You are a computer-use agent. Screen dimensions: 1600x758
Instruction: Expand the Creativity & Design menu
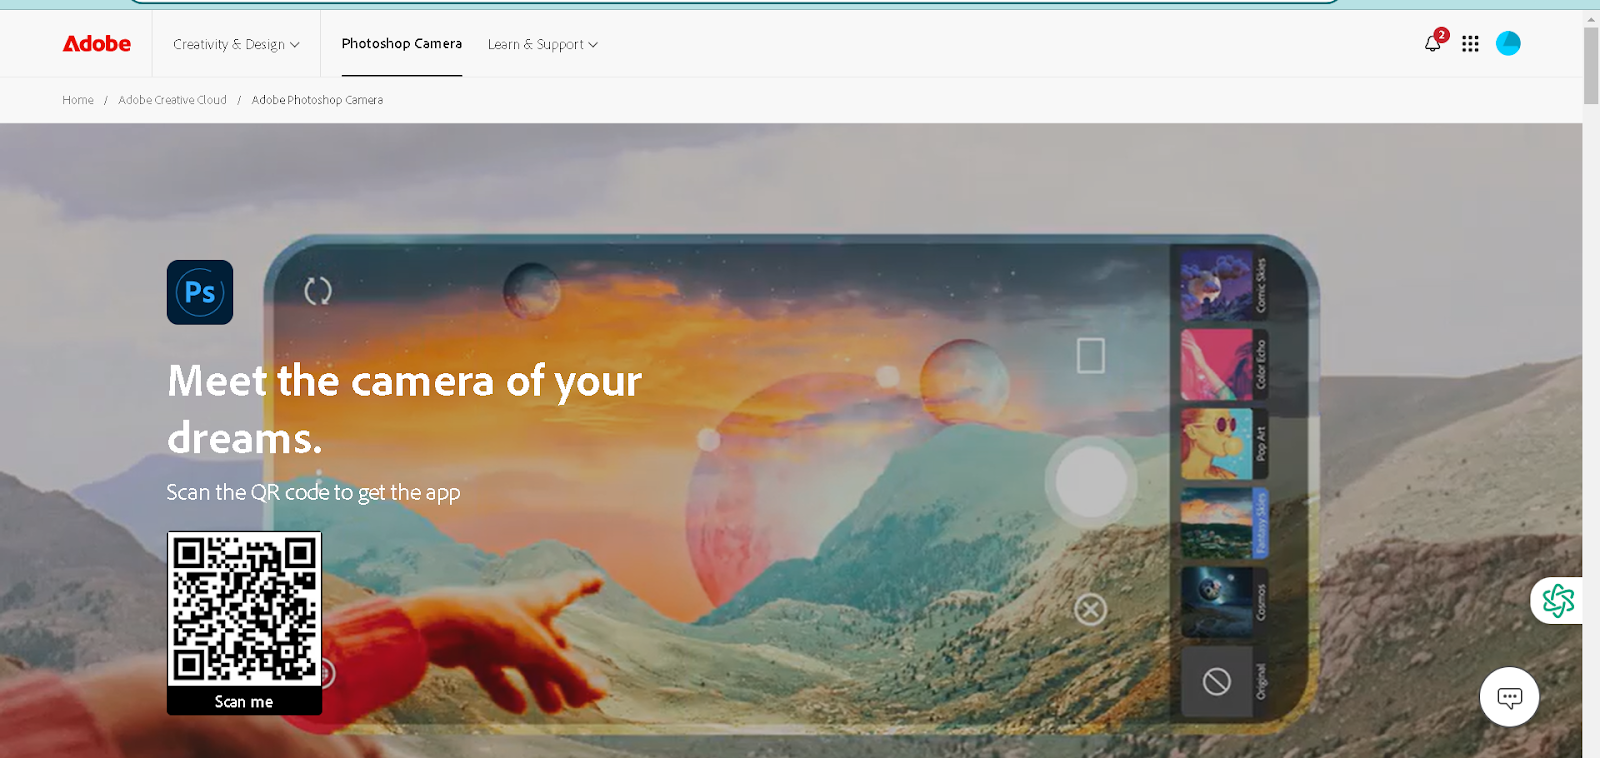[236, 44]
